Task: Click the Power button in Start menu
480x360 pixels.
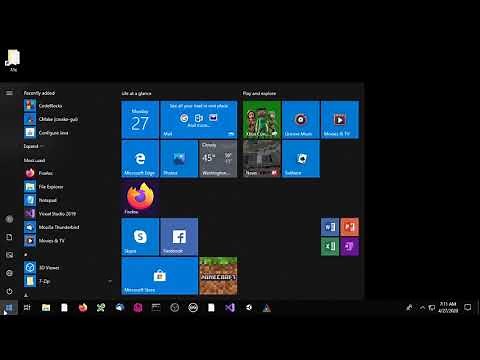Action: pos(9,291)
